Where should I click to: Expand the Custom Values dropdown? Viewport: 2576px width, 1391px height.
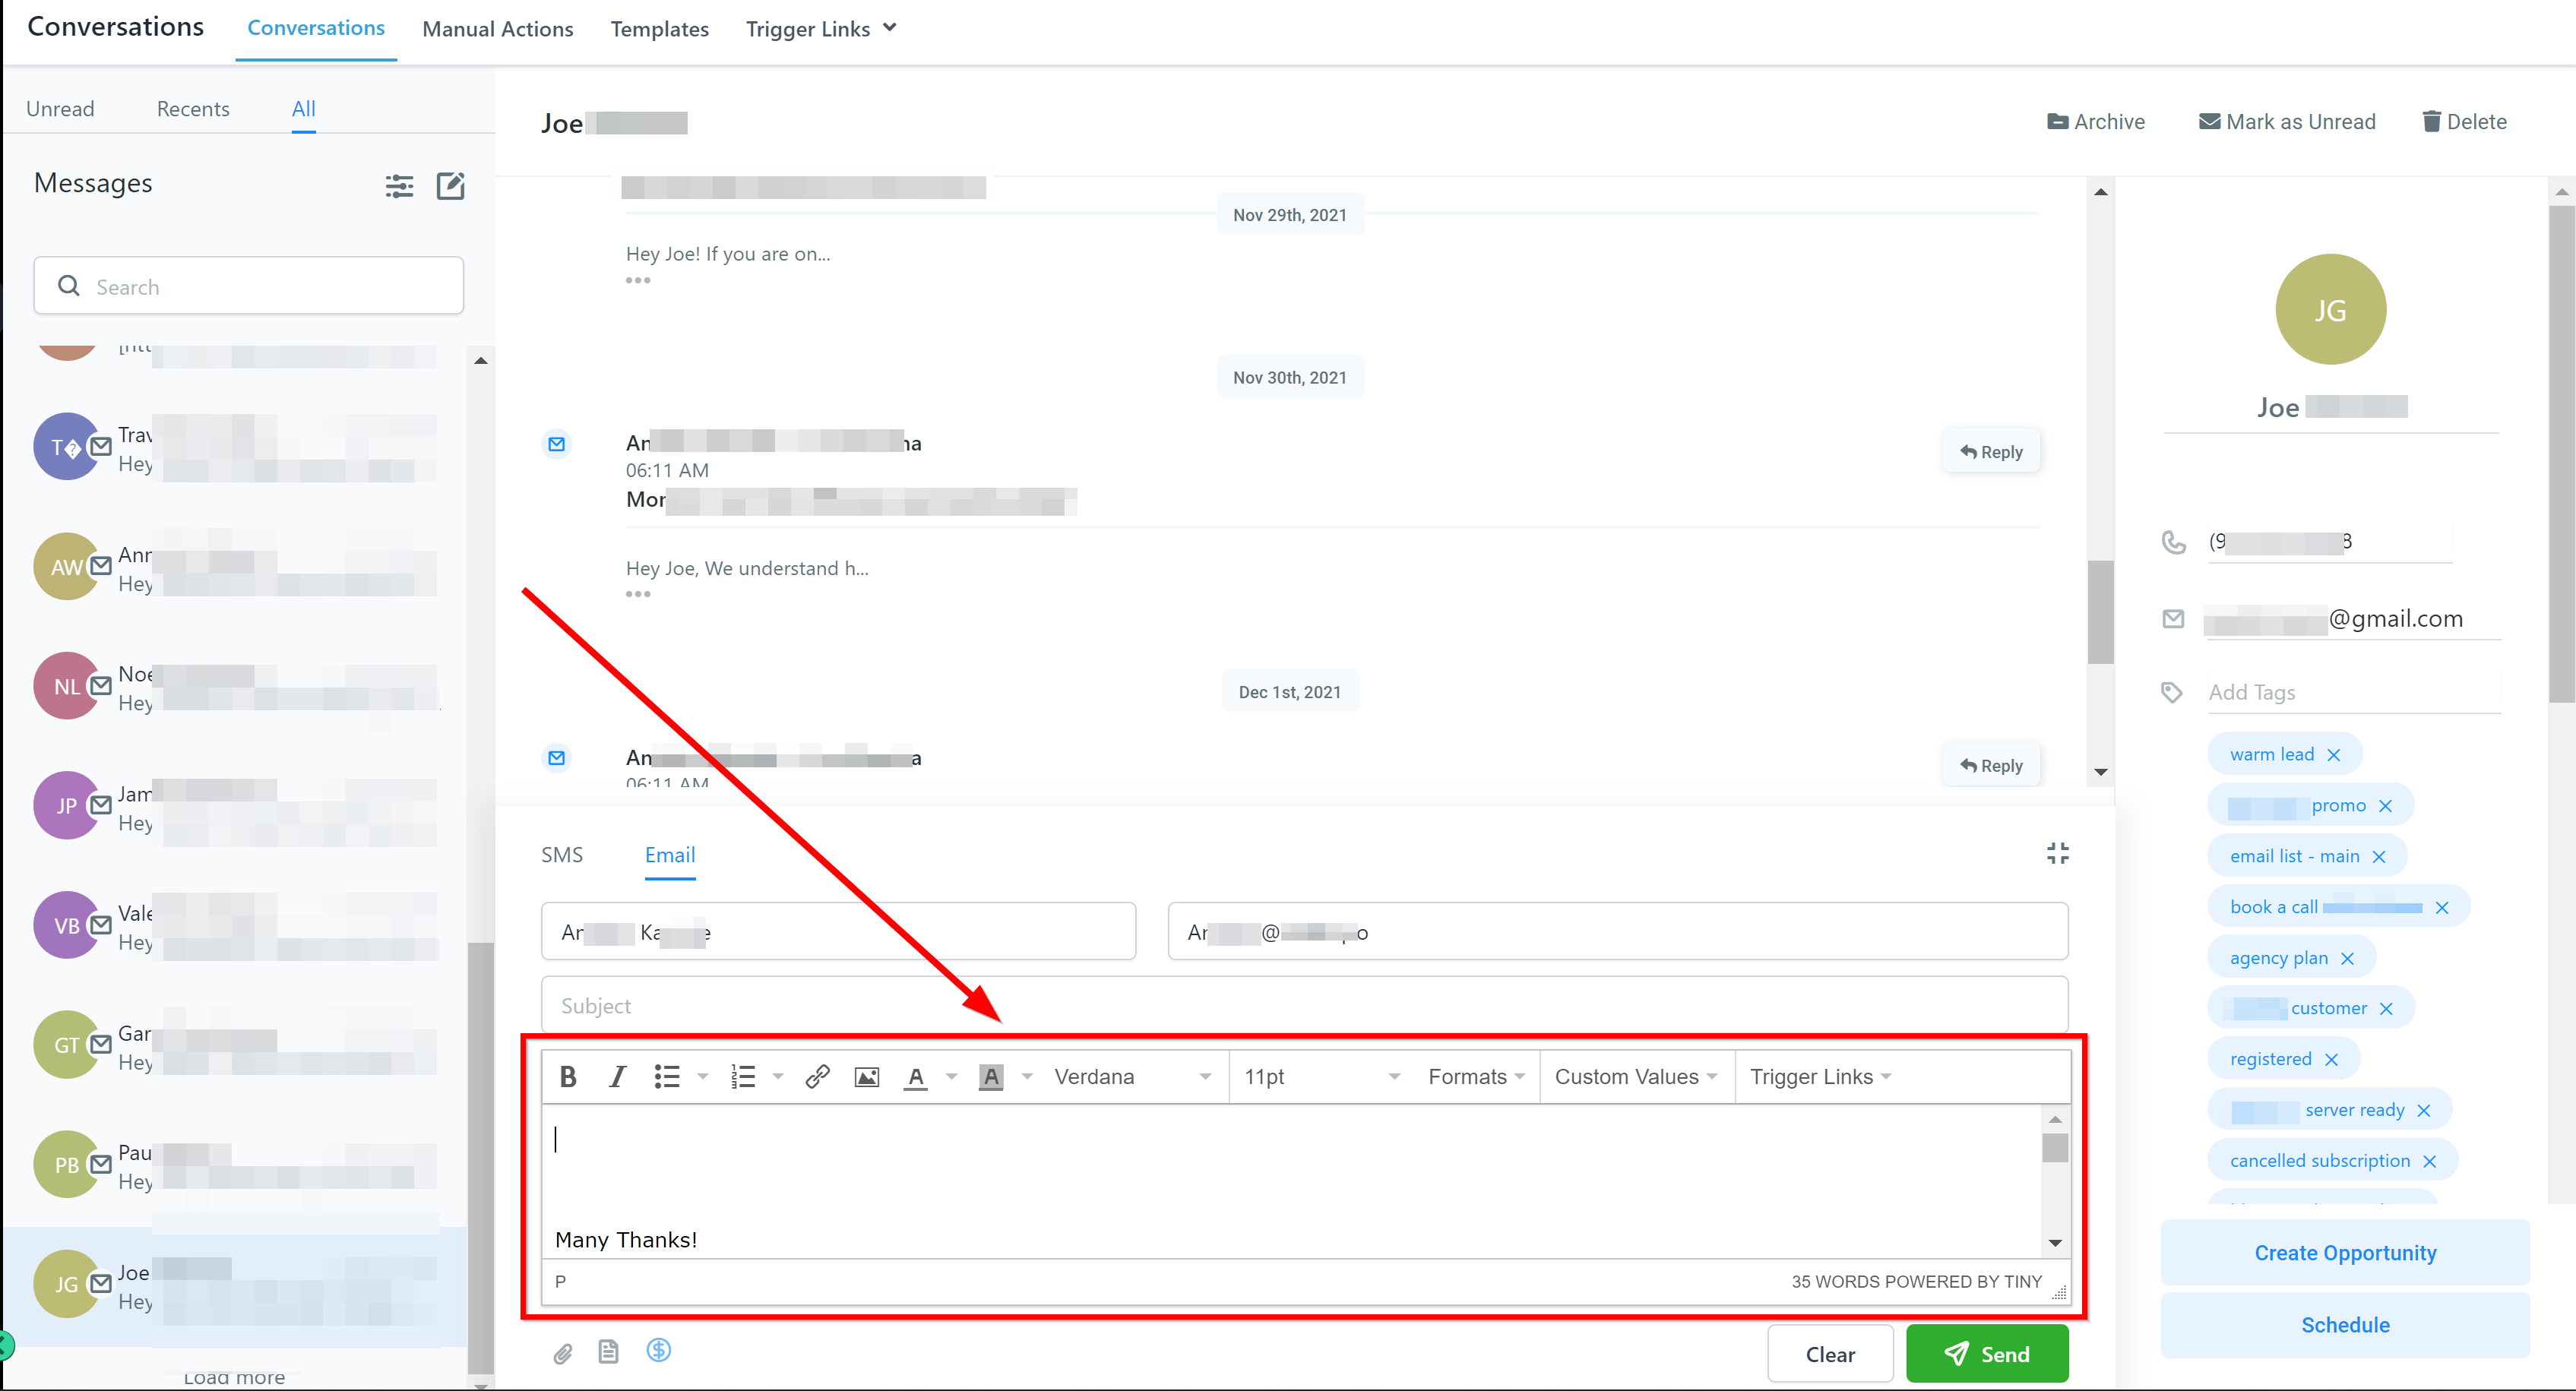coord(1635,1077)
